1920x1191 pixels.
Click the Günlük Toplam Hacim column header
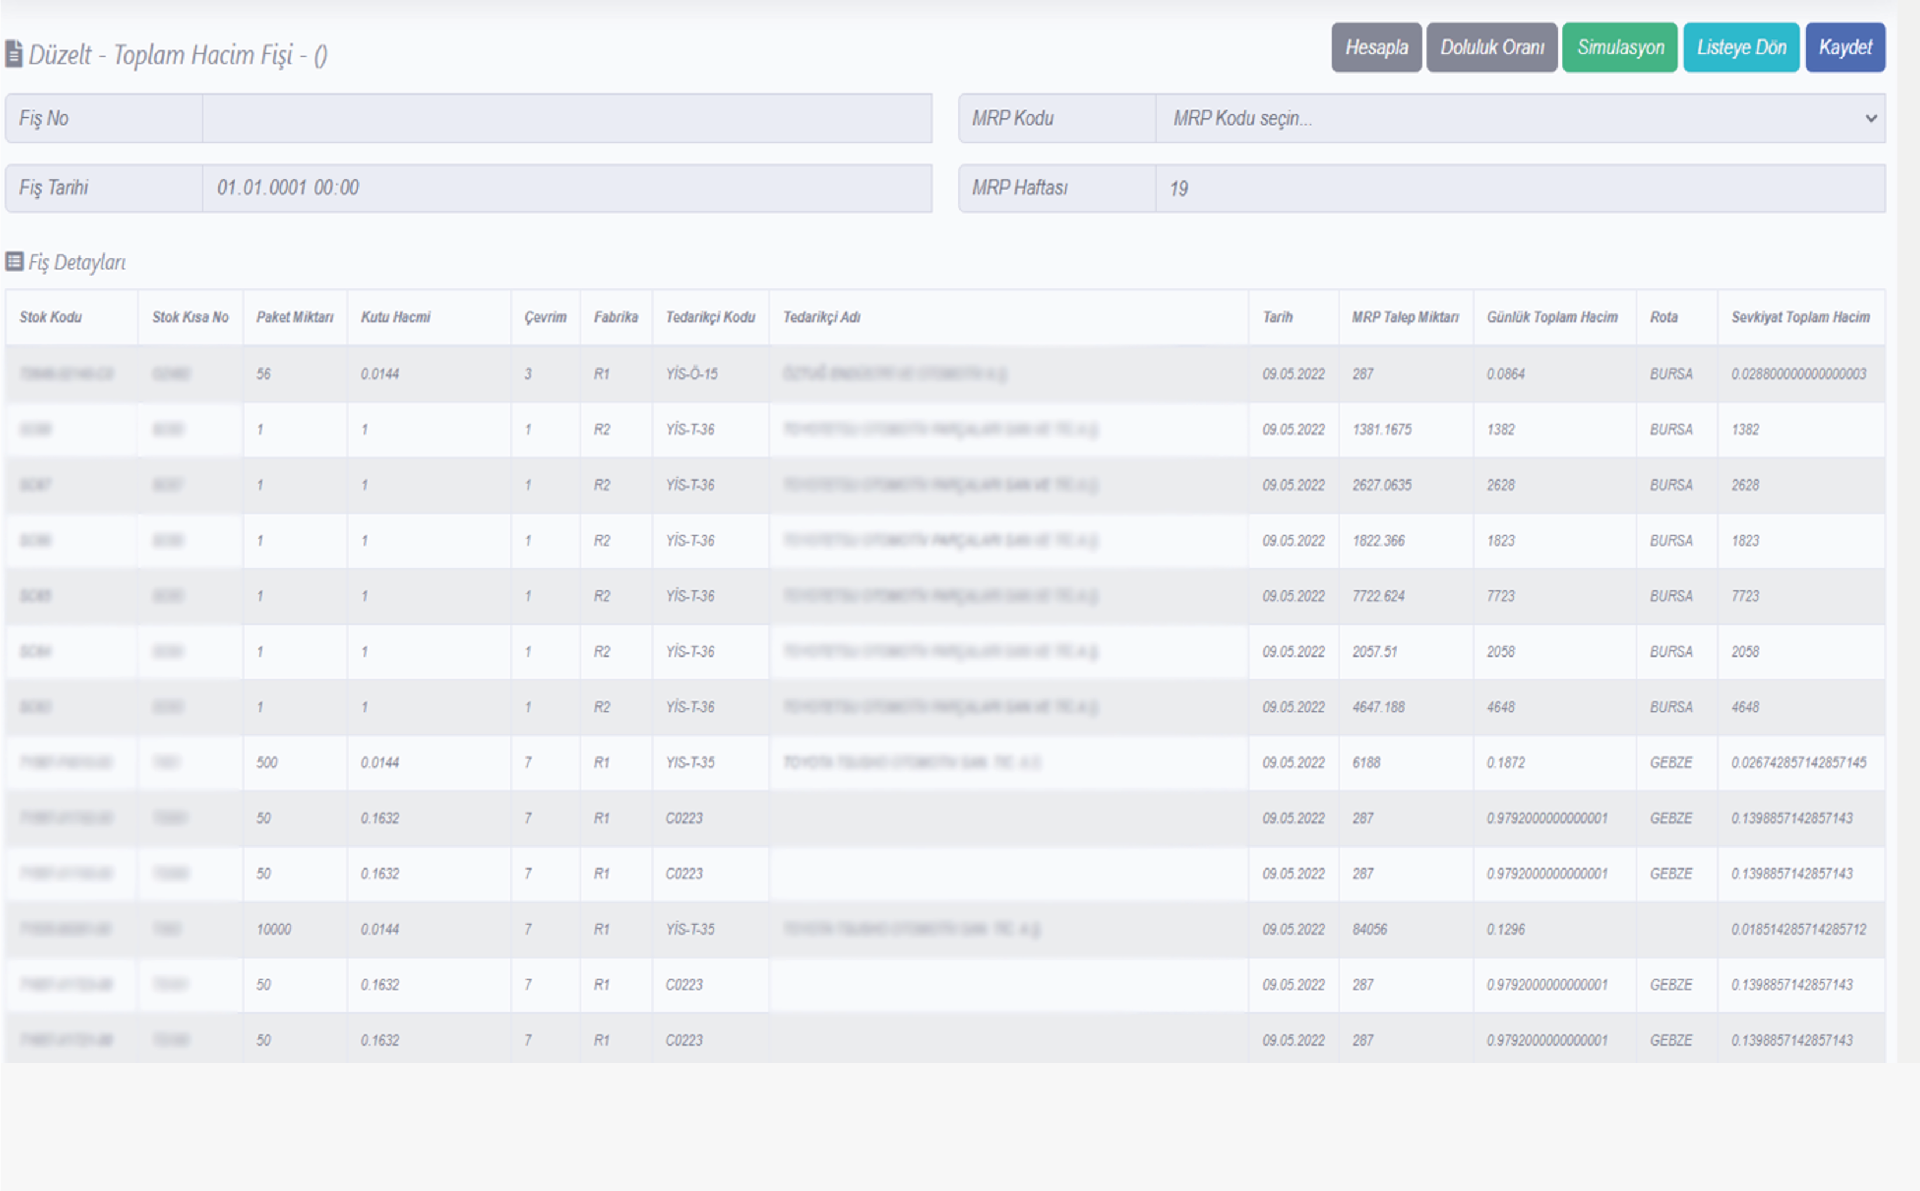click(1551, 317)
